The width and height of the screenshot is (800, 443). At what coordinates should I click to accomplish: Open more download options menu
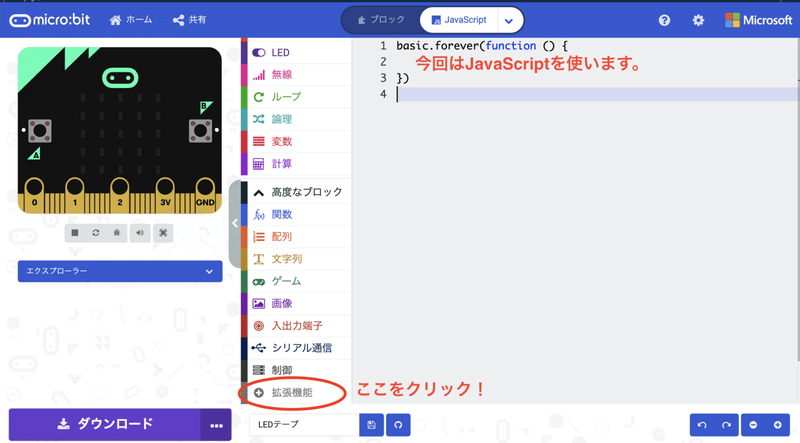pos(216,425)
